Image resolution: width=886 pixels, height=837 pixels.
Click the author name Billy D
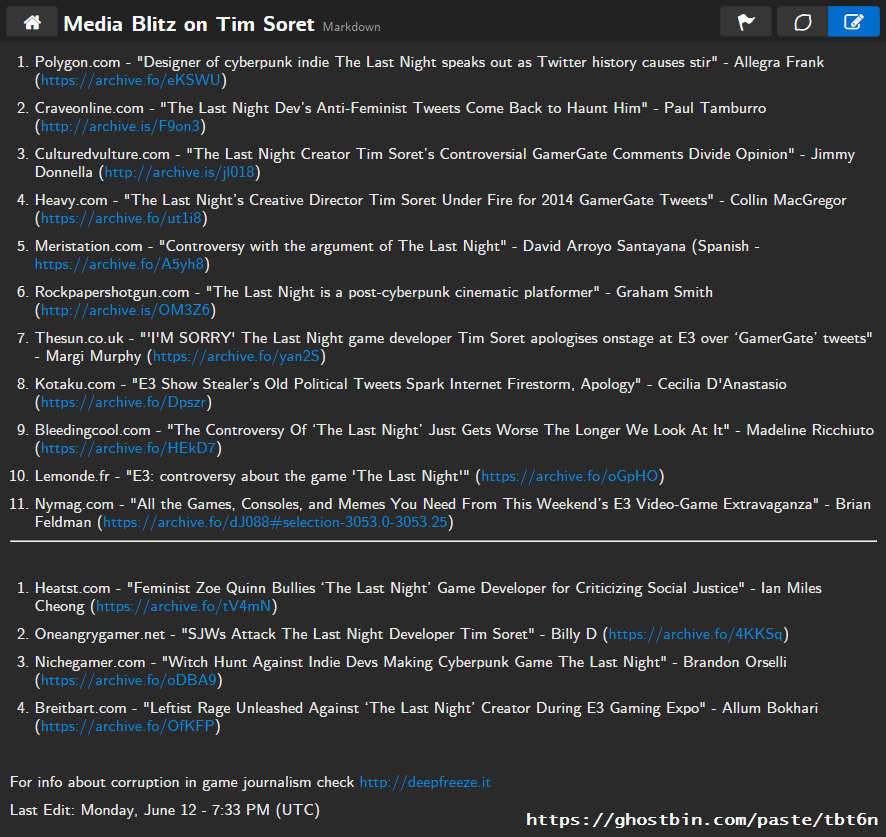[574, 634]
